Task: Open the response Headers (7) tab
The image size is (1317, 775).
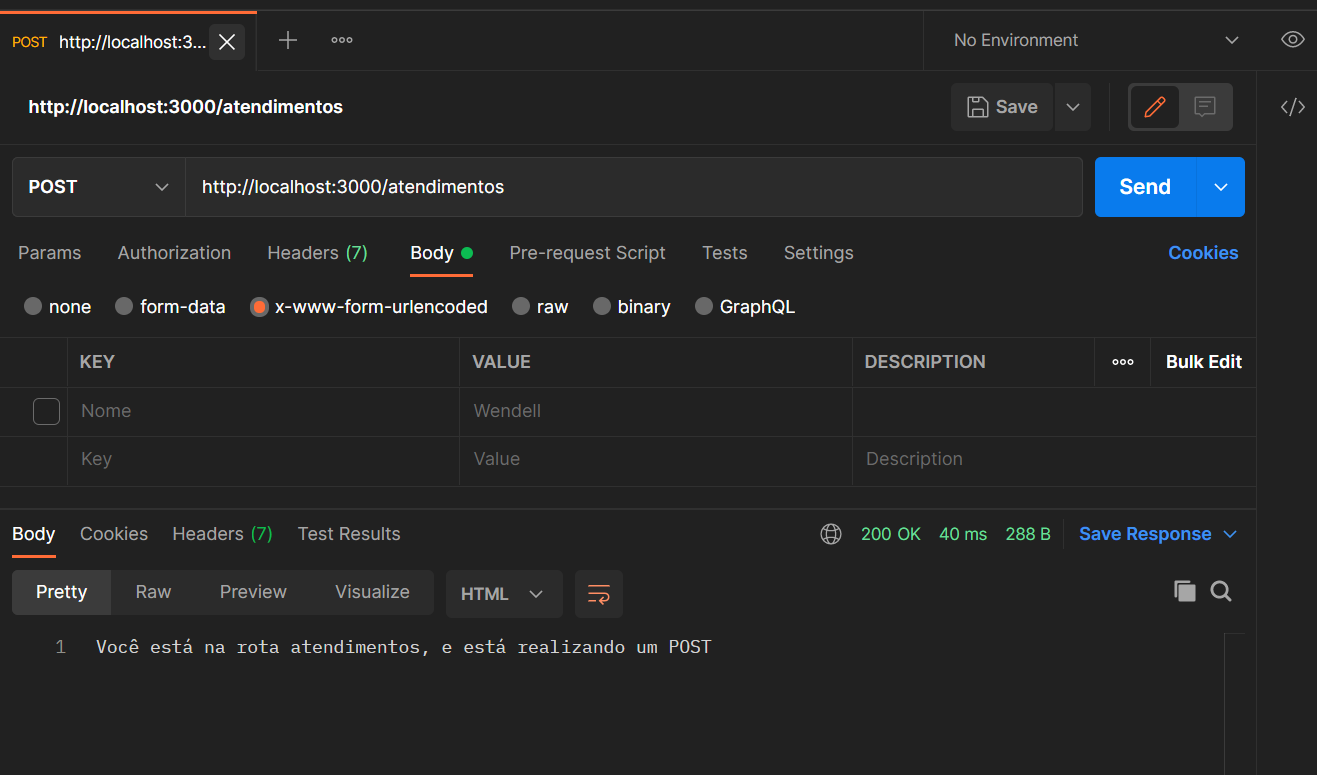Action: tap(222, 534)
